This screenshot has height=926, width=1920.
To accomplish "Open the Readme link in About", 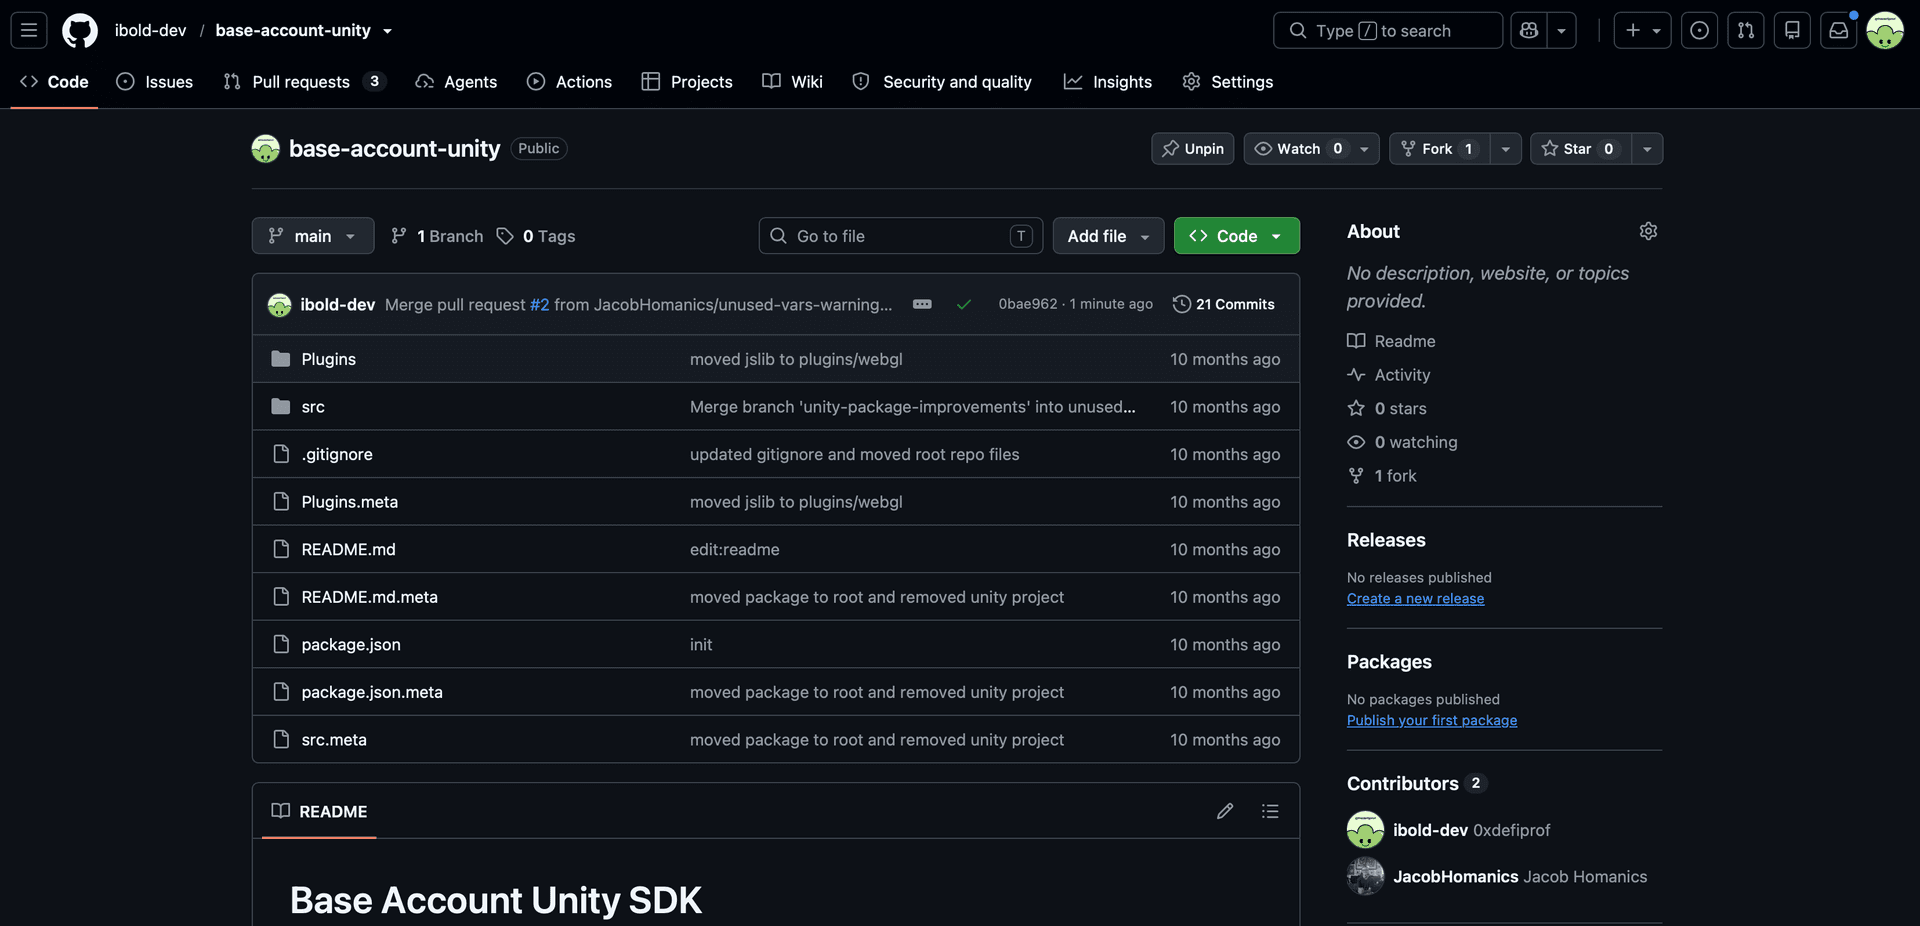I will pos(1391,341).
